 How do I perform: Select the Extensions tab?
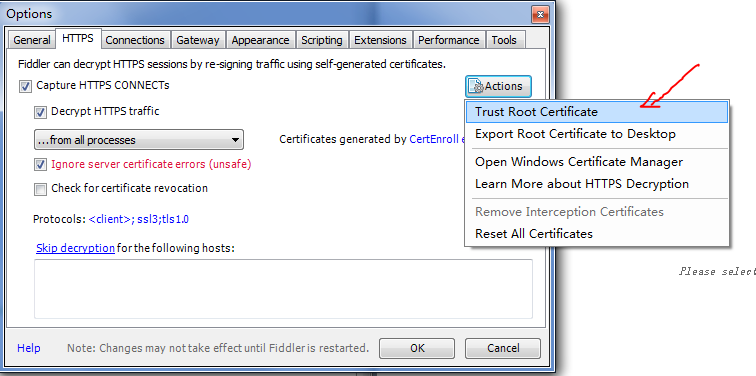[380, 40]
